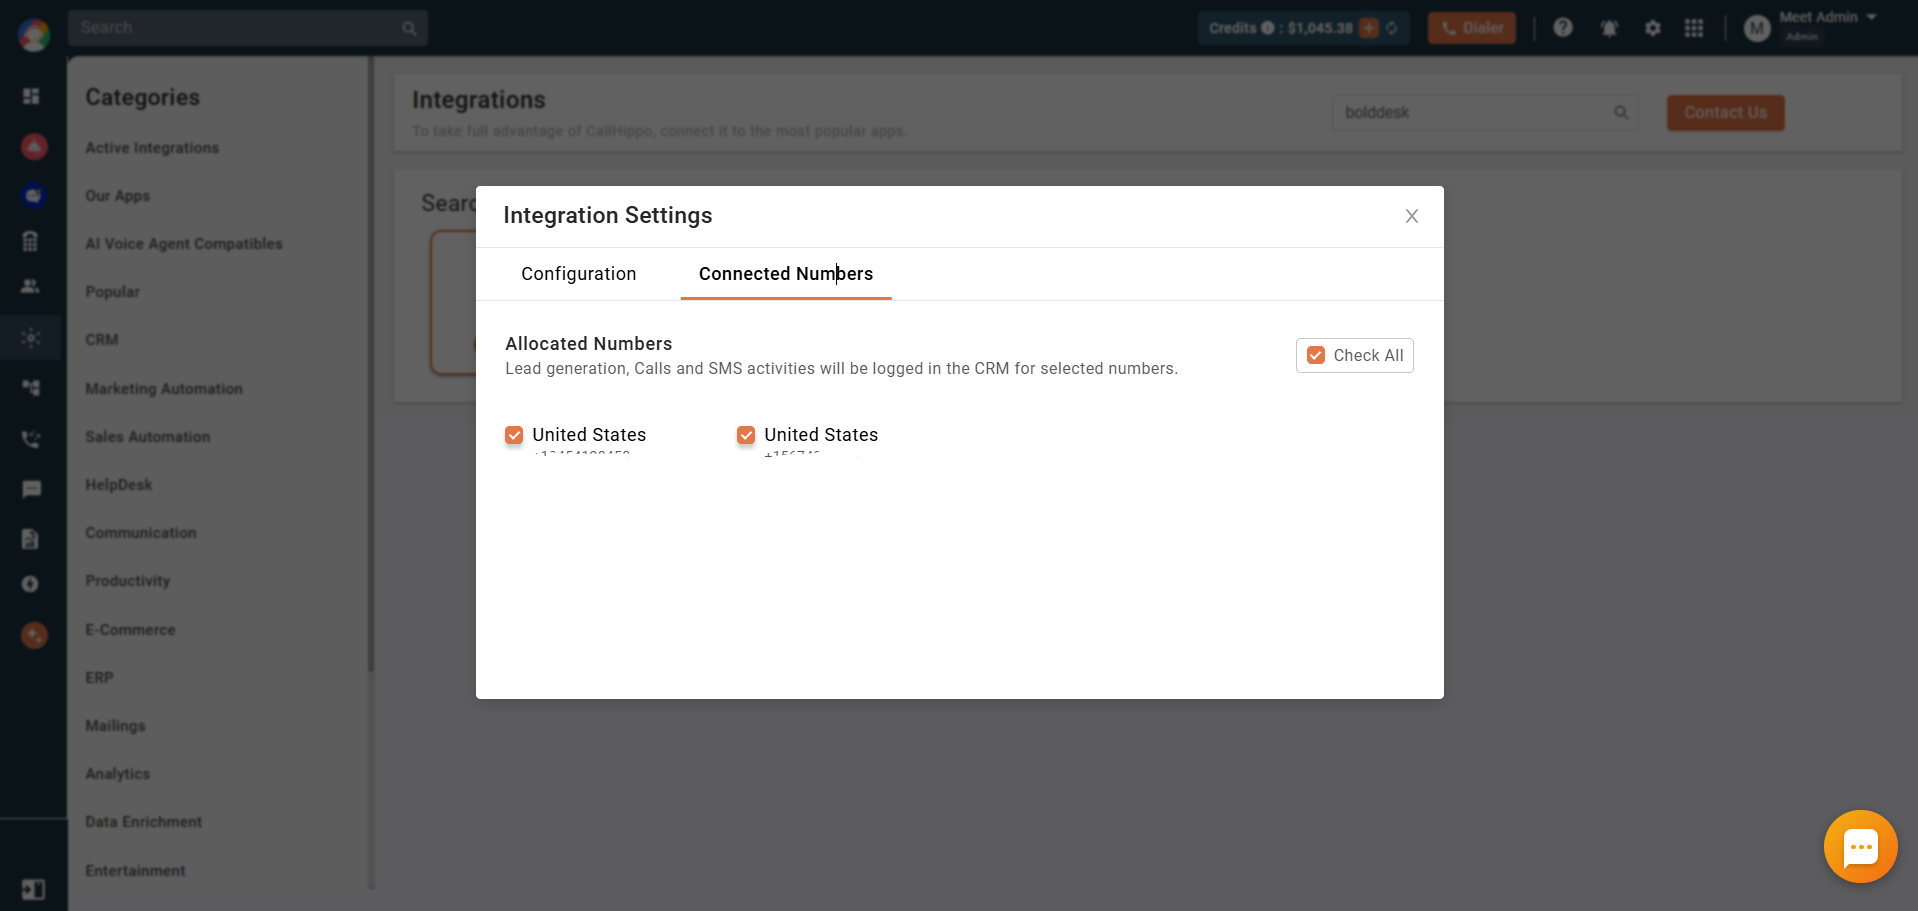This screenshot has height=911, width=1918.
Task: Click the bolddesk integrations search field
Action: coord(1485,113)
